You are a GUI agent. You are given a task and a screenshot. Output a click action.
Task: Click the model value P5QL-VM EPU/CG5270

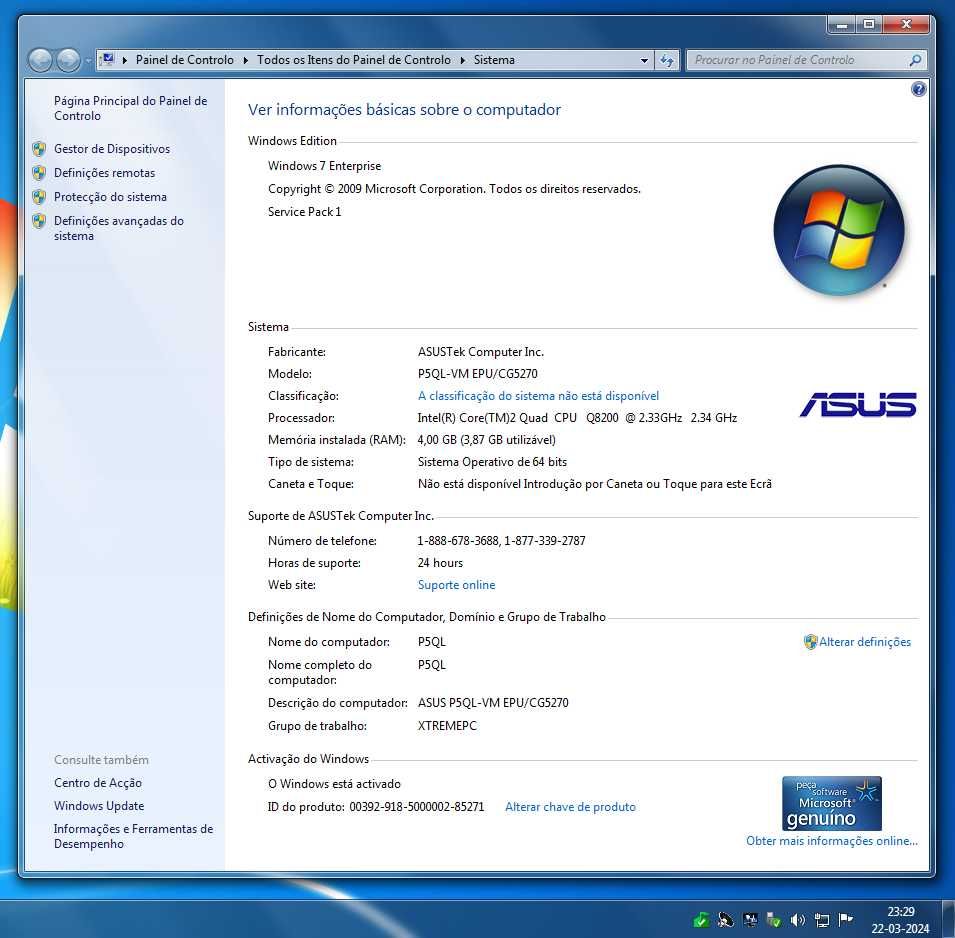[x=478, y=374]
